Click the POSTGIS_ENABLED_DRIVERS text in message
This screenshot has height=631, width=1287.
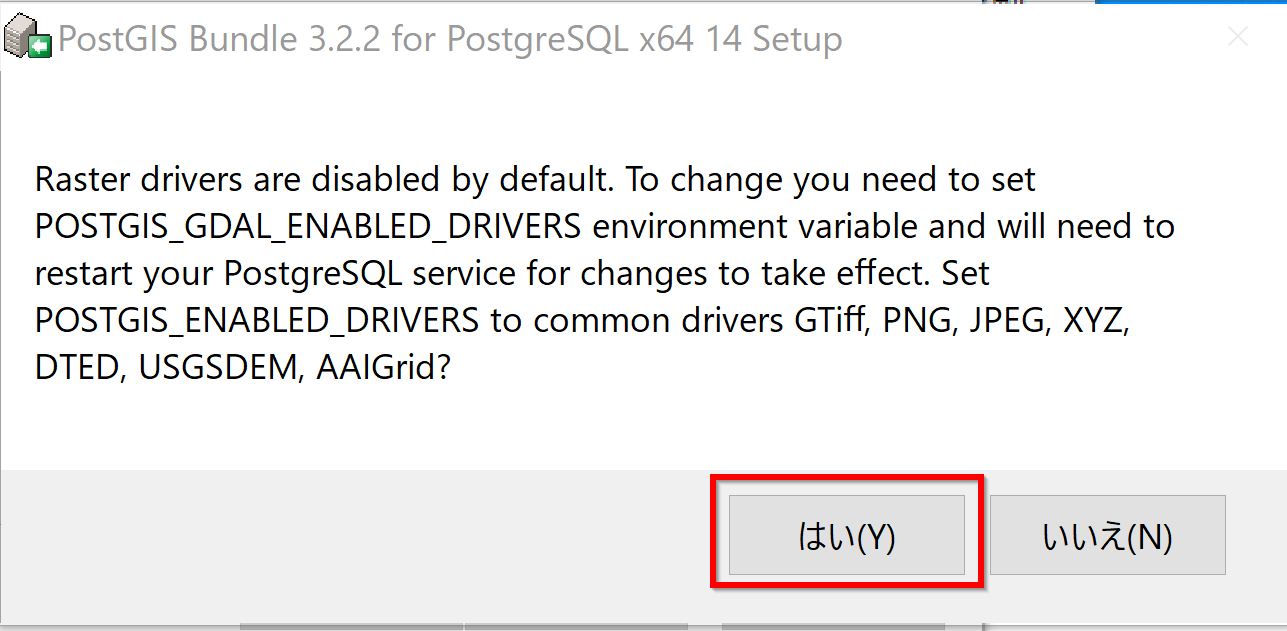257,320
